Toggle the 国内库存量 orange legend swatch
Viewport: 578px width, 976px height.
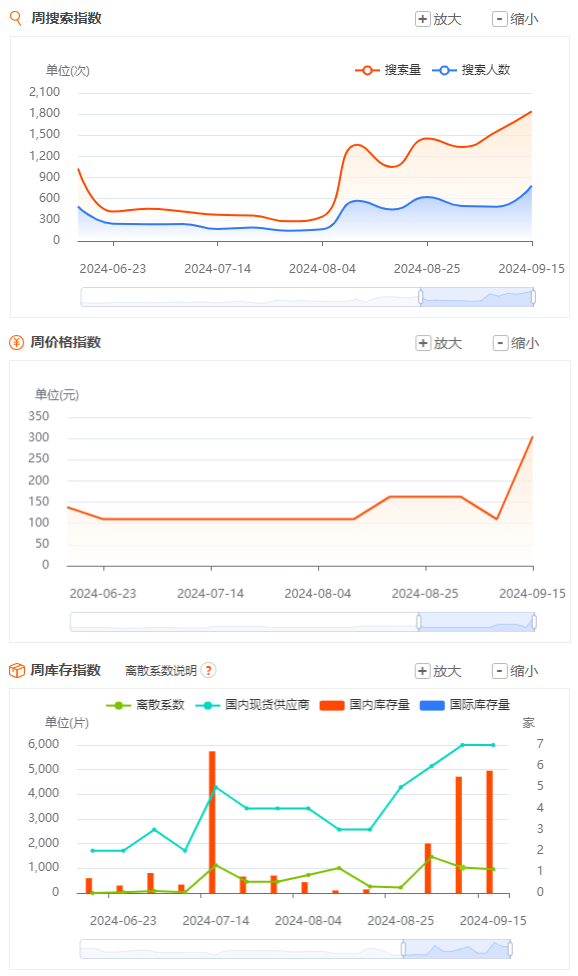332,705
